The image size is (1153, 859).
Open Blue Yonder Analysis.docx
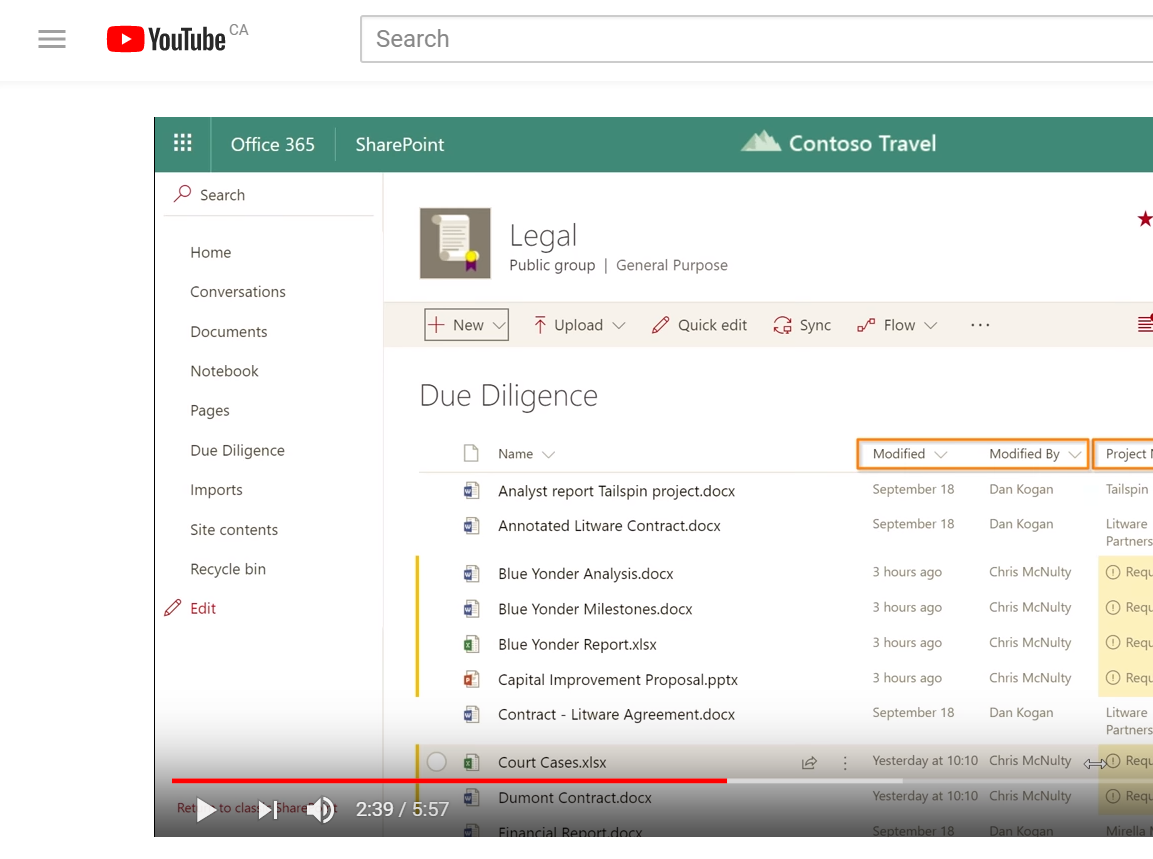click(x=585, y=574)
